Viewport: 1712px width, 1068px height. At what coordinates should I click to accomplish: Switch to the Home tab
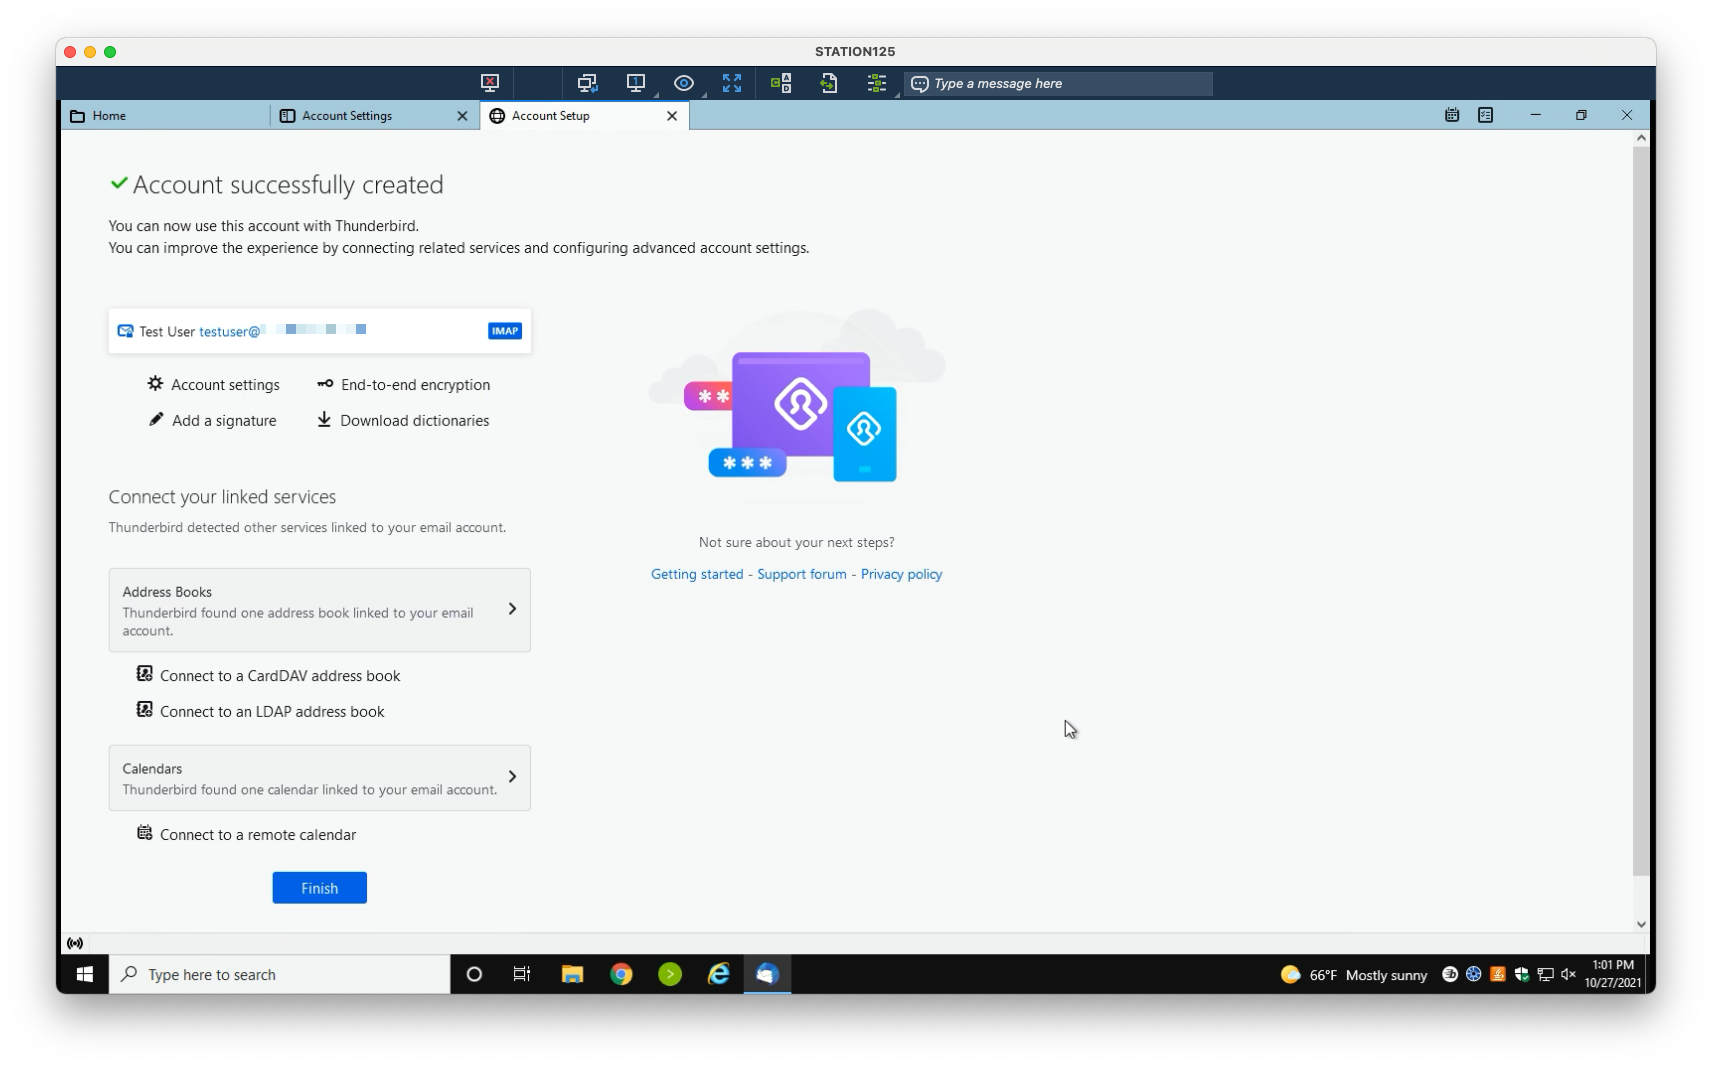165,116
